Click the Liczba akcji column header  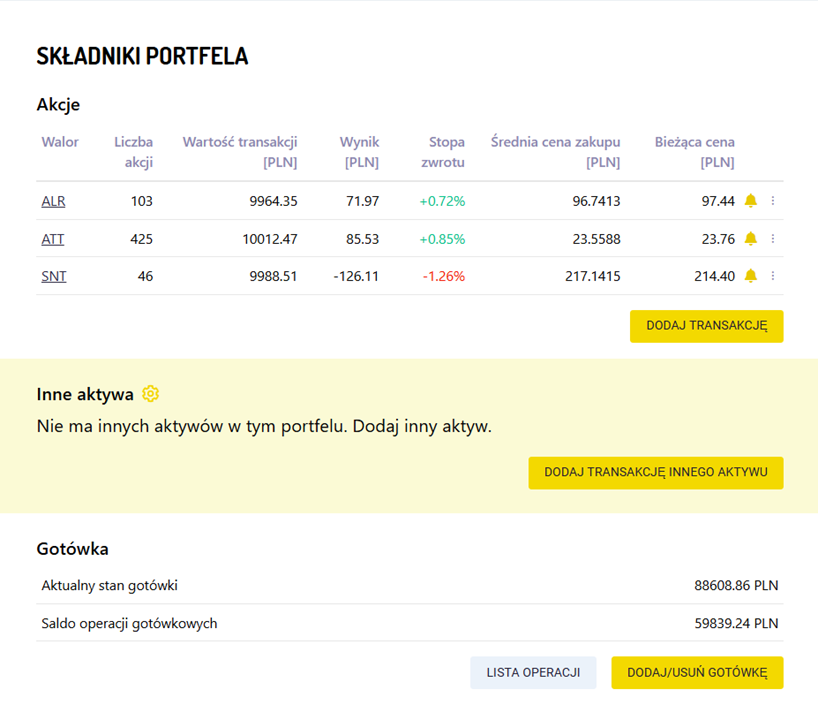[x=134, y=152]
